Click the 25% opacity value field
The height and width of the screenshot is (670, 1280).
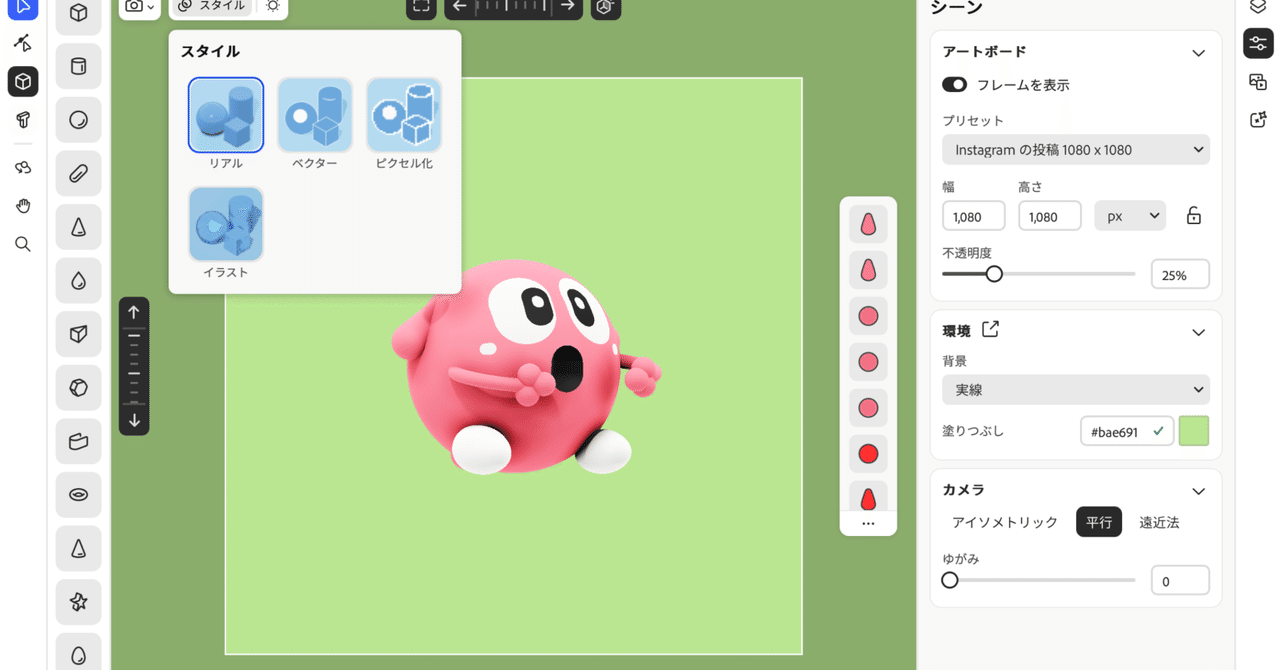[1180, 274]
